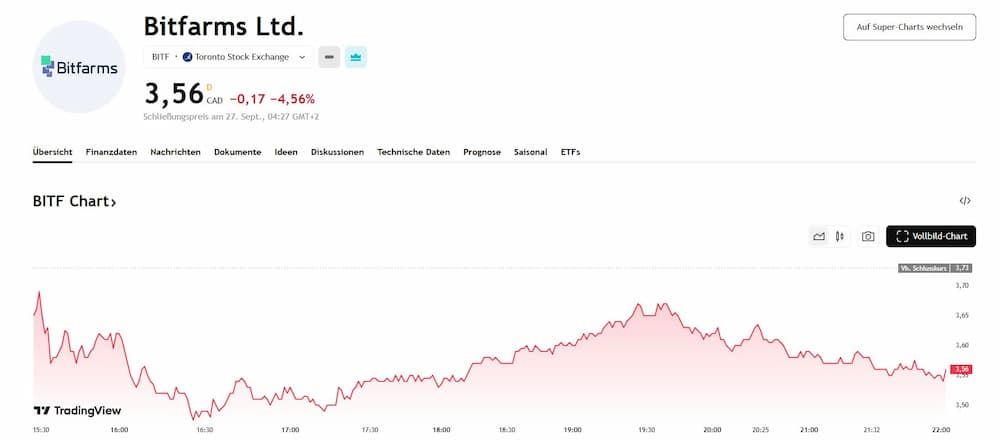
Task: Switch to the Nachrichten tab
Action: (x=175, y=152)
